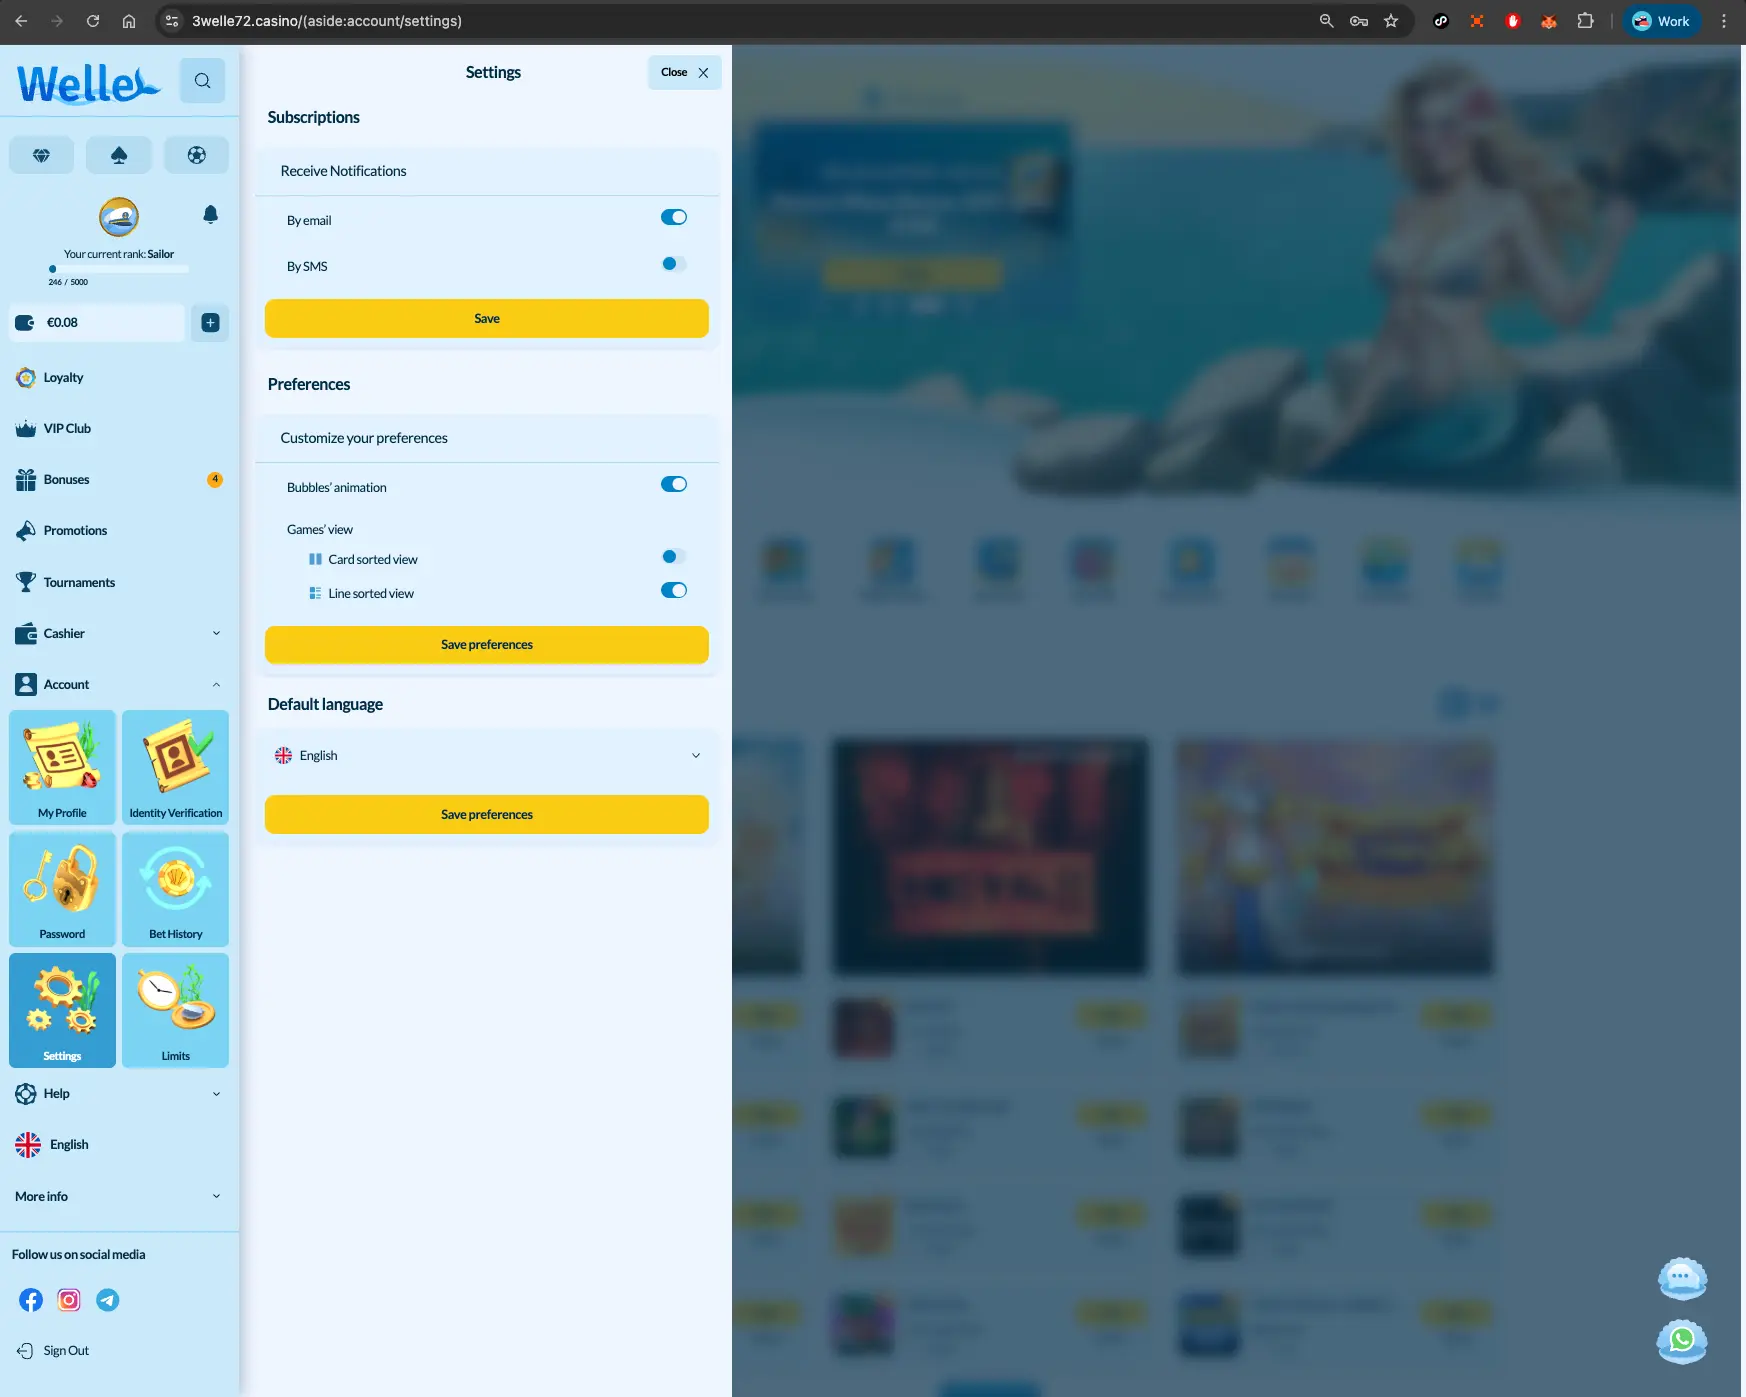
Task: Toggle Line sorted view switch
Action: [674, 590]
